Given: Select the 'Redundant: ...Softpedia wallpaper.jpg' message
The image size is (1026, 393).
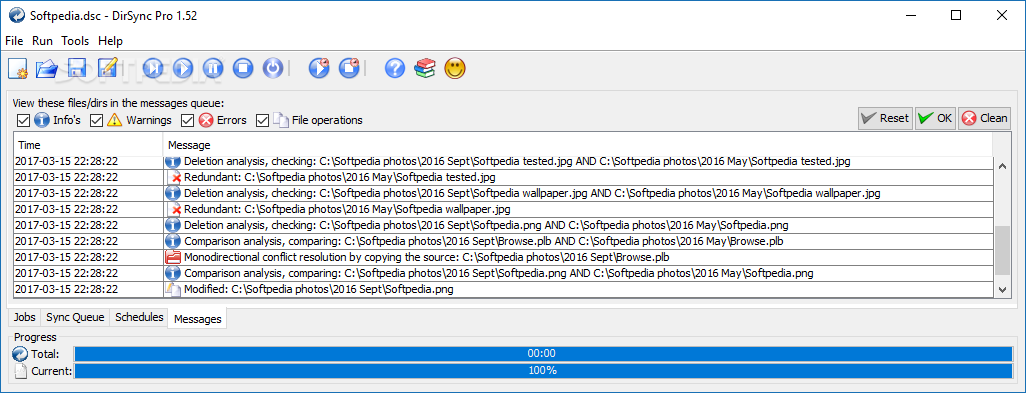Looking at the screenshot, I should pyautogui.click(x=578, y=209).
